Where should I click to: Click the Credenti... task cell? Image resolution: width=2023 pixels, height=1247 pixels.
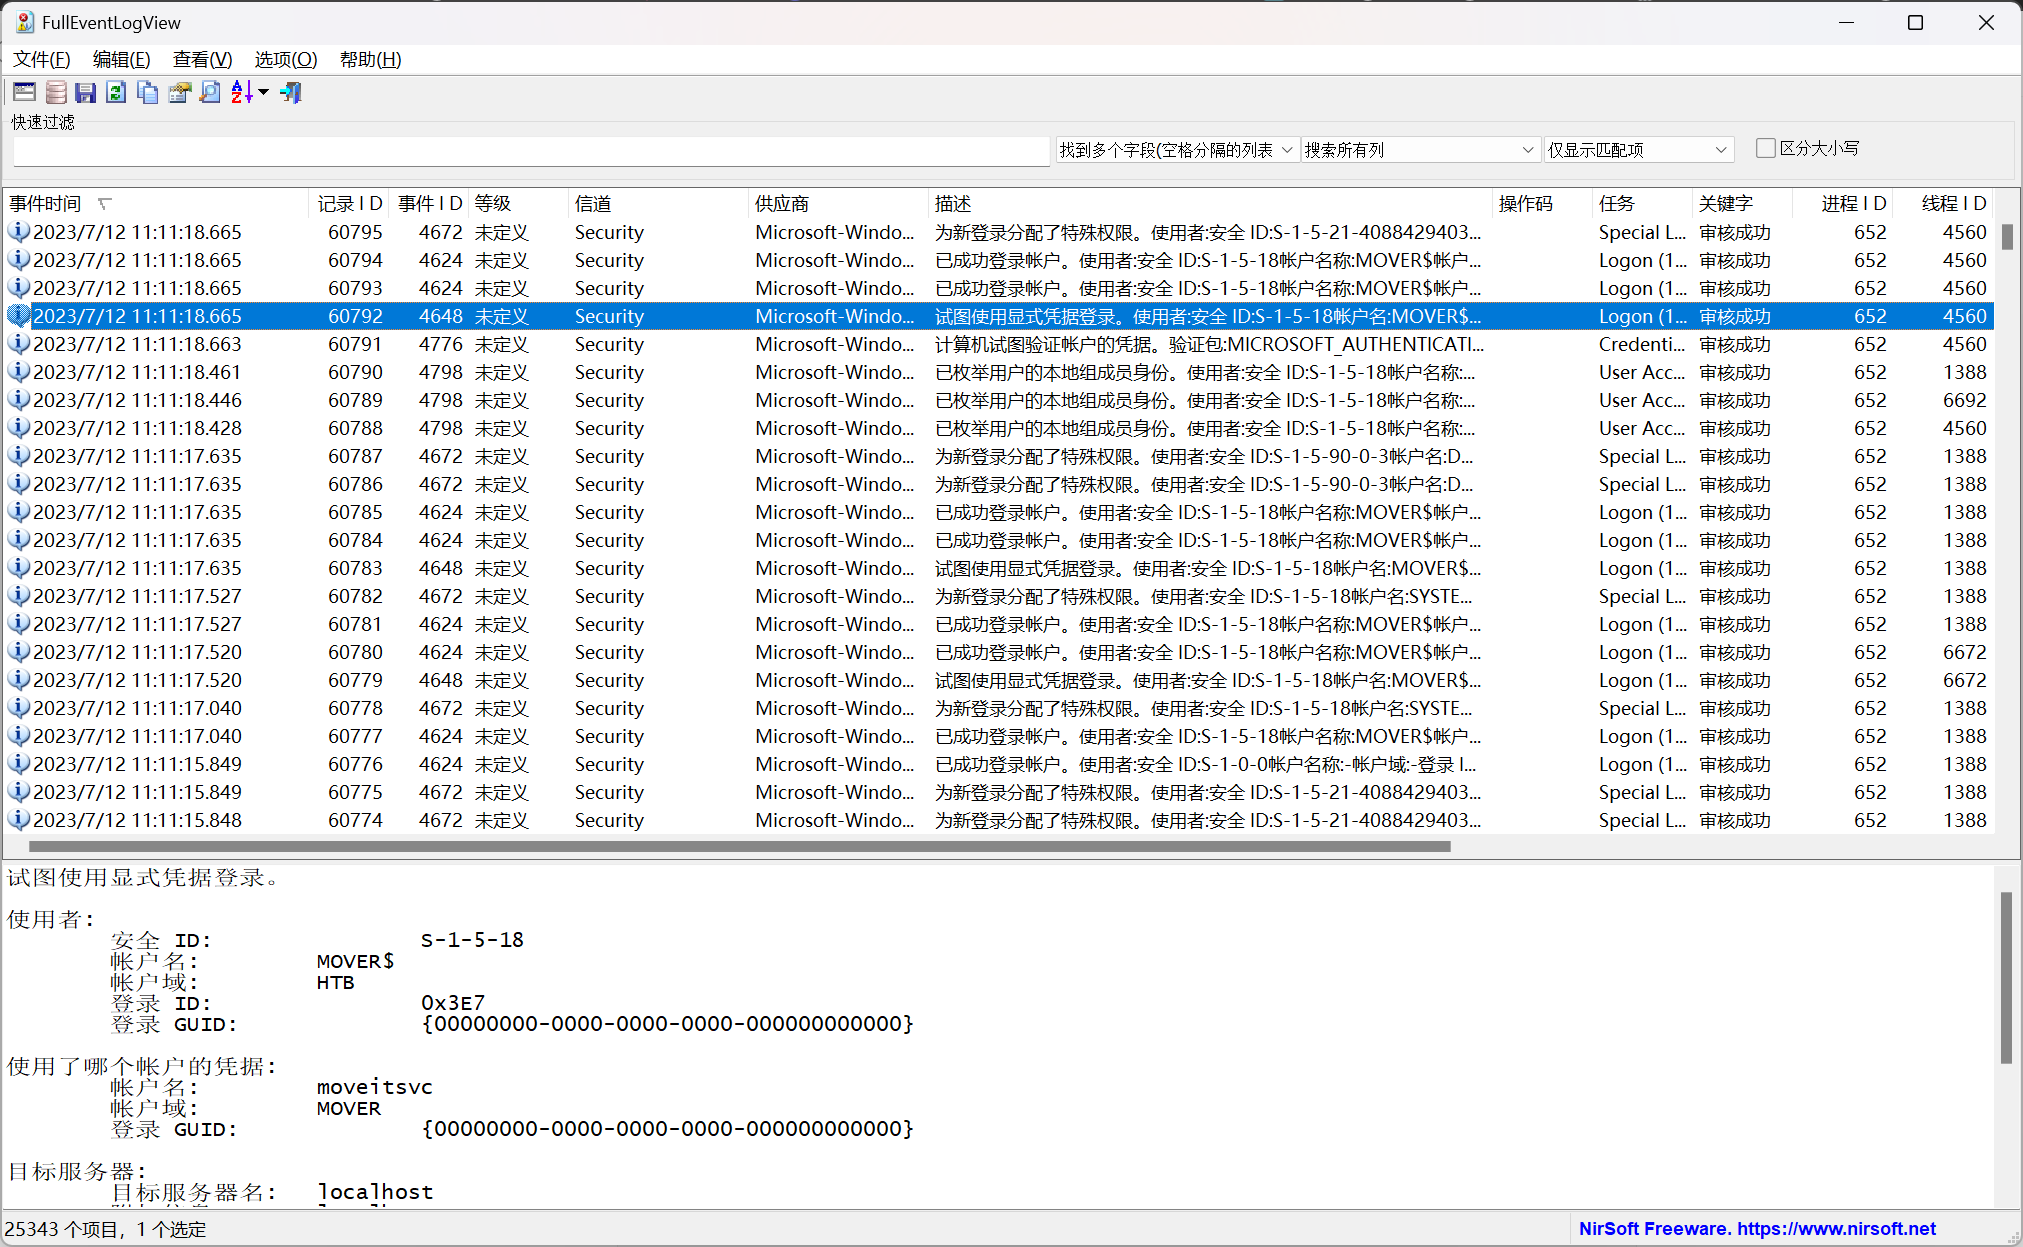(1642, 344)
